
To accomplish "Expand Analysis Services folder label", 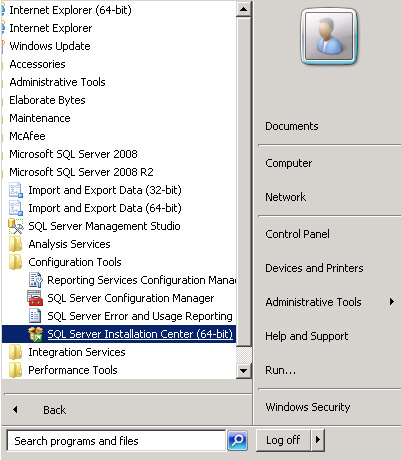I will click(x=69, y=244).
